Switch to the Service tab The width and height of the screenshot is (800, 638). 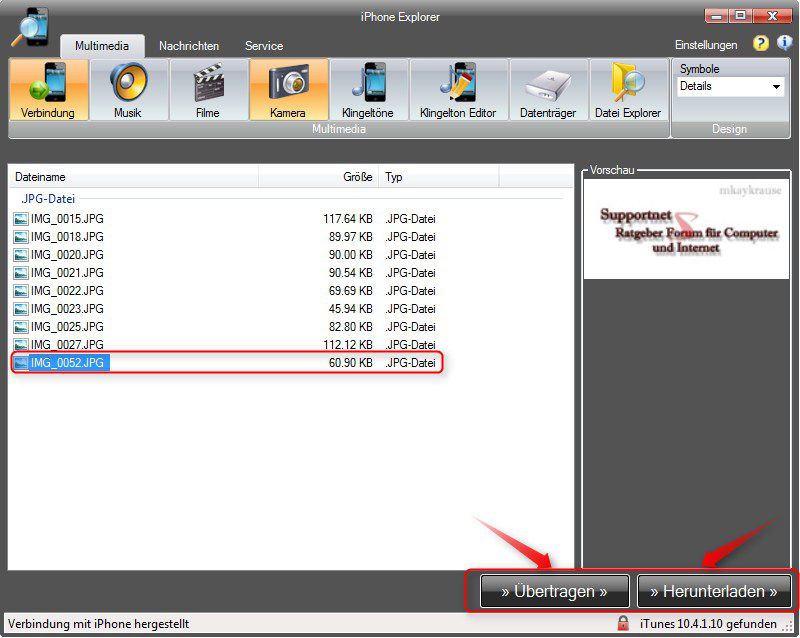[264, 46]
